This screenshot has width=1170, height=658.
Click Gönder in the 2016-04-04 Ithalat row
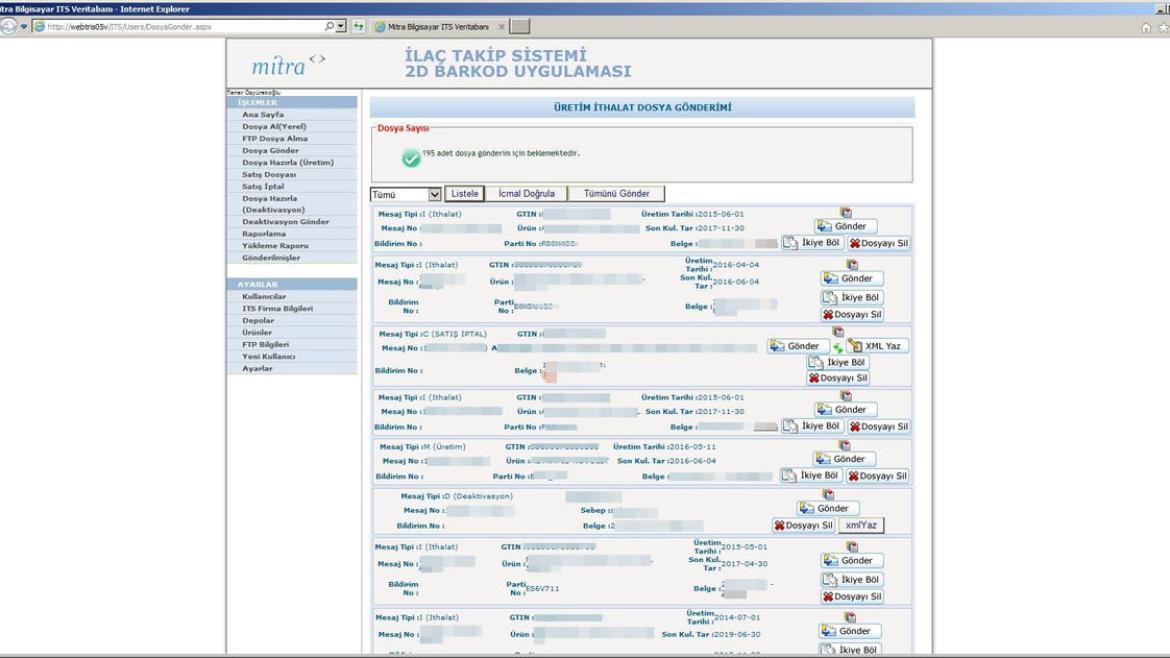(852, 278)
